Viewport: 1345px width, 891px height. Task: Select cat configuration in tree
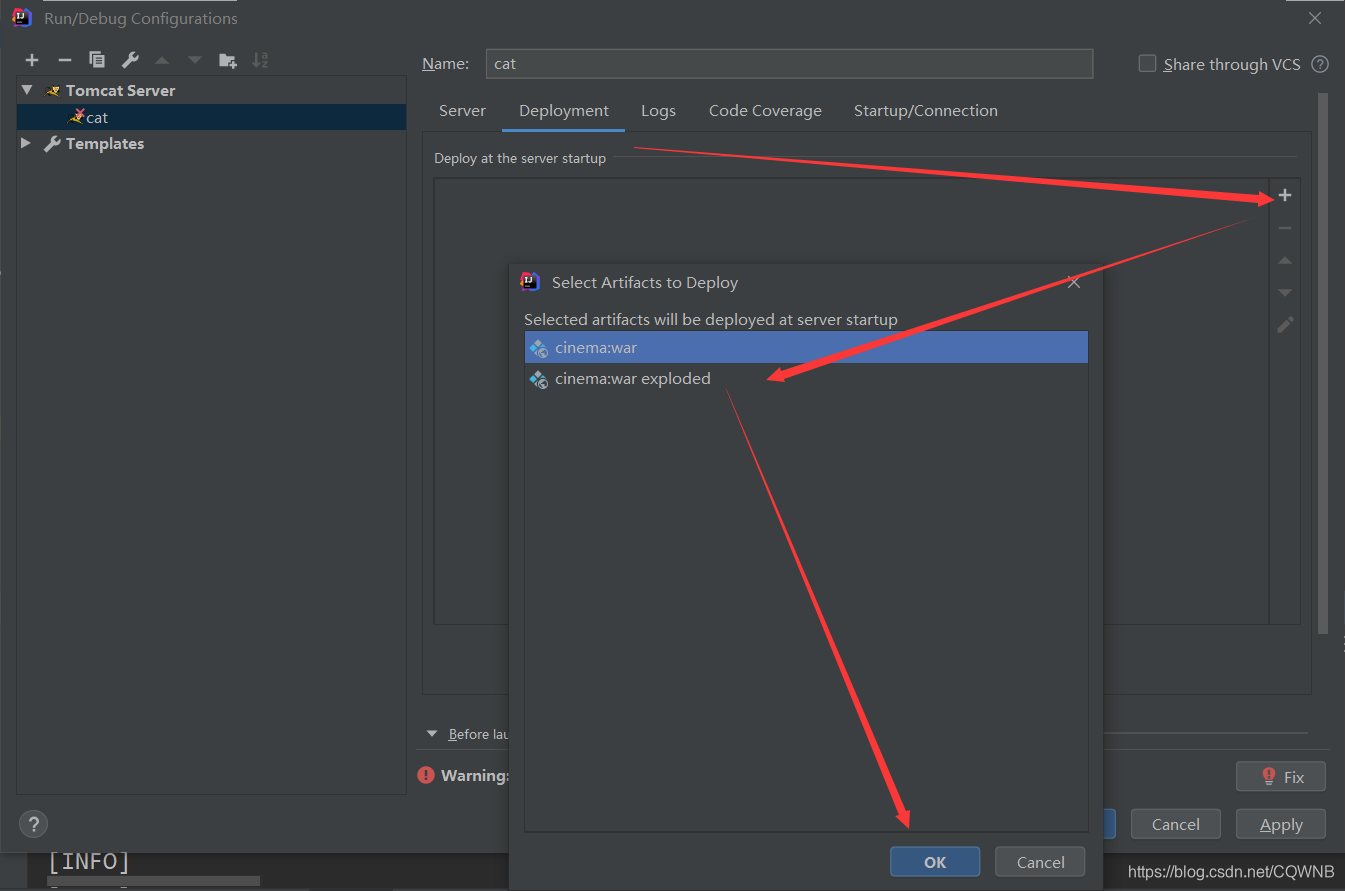click(212, 117)
